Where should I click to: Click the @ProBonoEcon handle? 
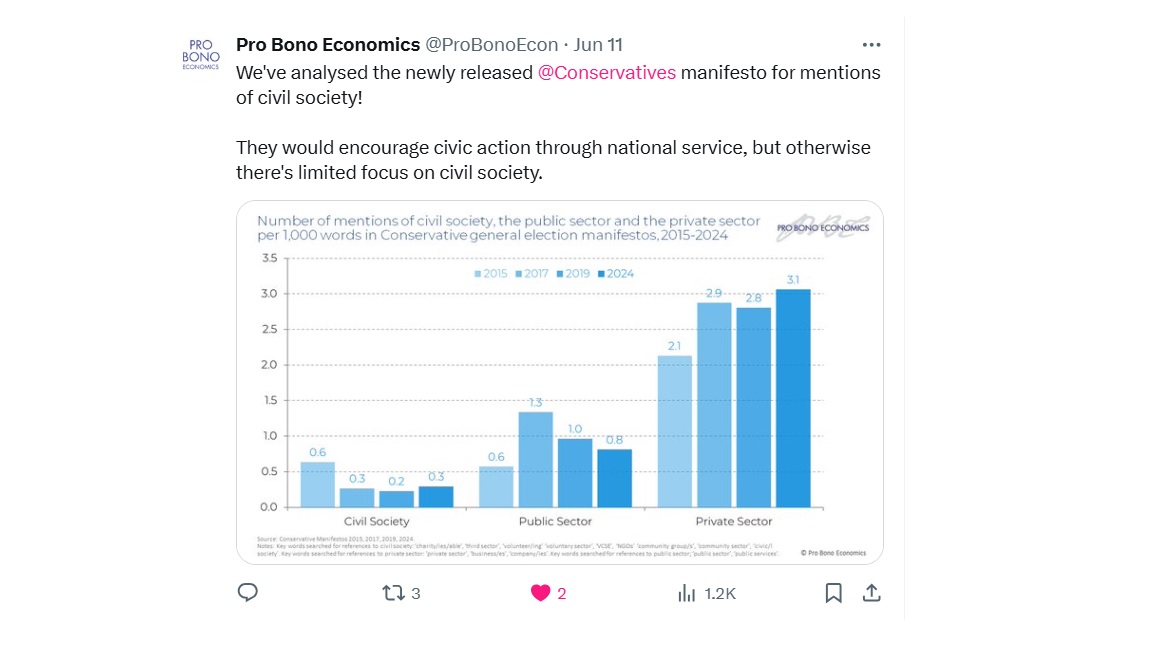[492, 45]
